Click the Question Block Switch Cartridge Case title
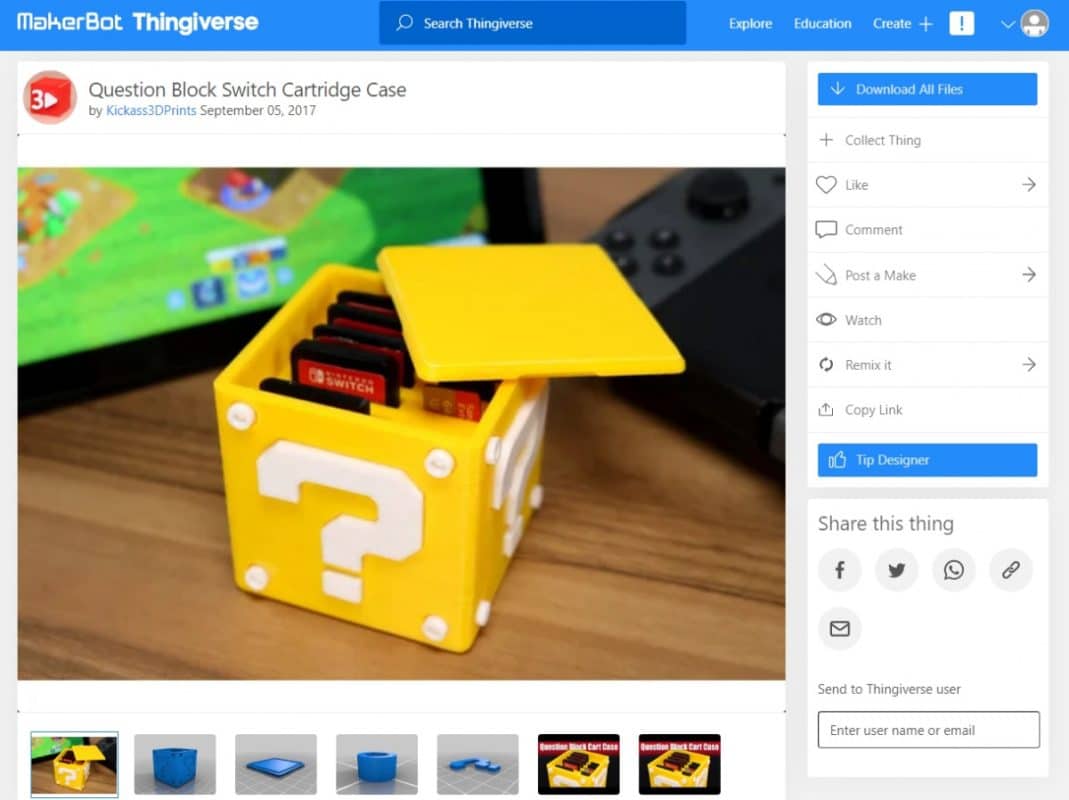 click(247, 89)
